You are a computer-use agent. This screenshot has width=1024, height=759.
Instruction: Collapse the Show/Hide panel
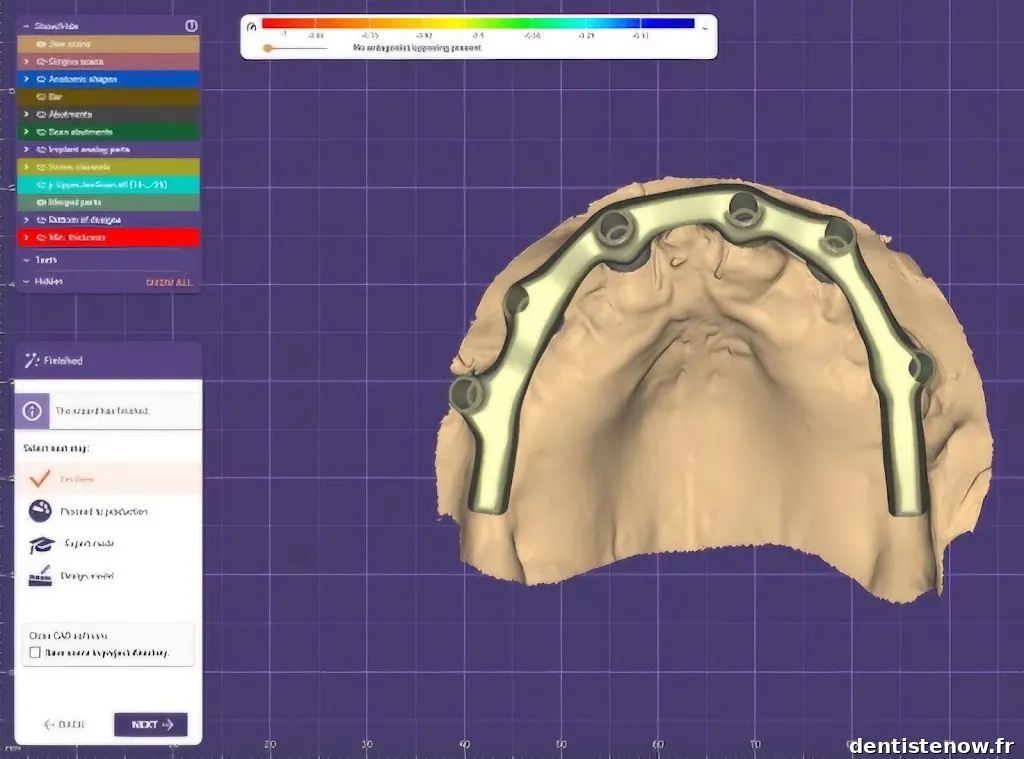26,26
